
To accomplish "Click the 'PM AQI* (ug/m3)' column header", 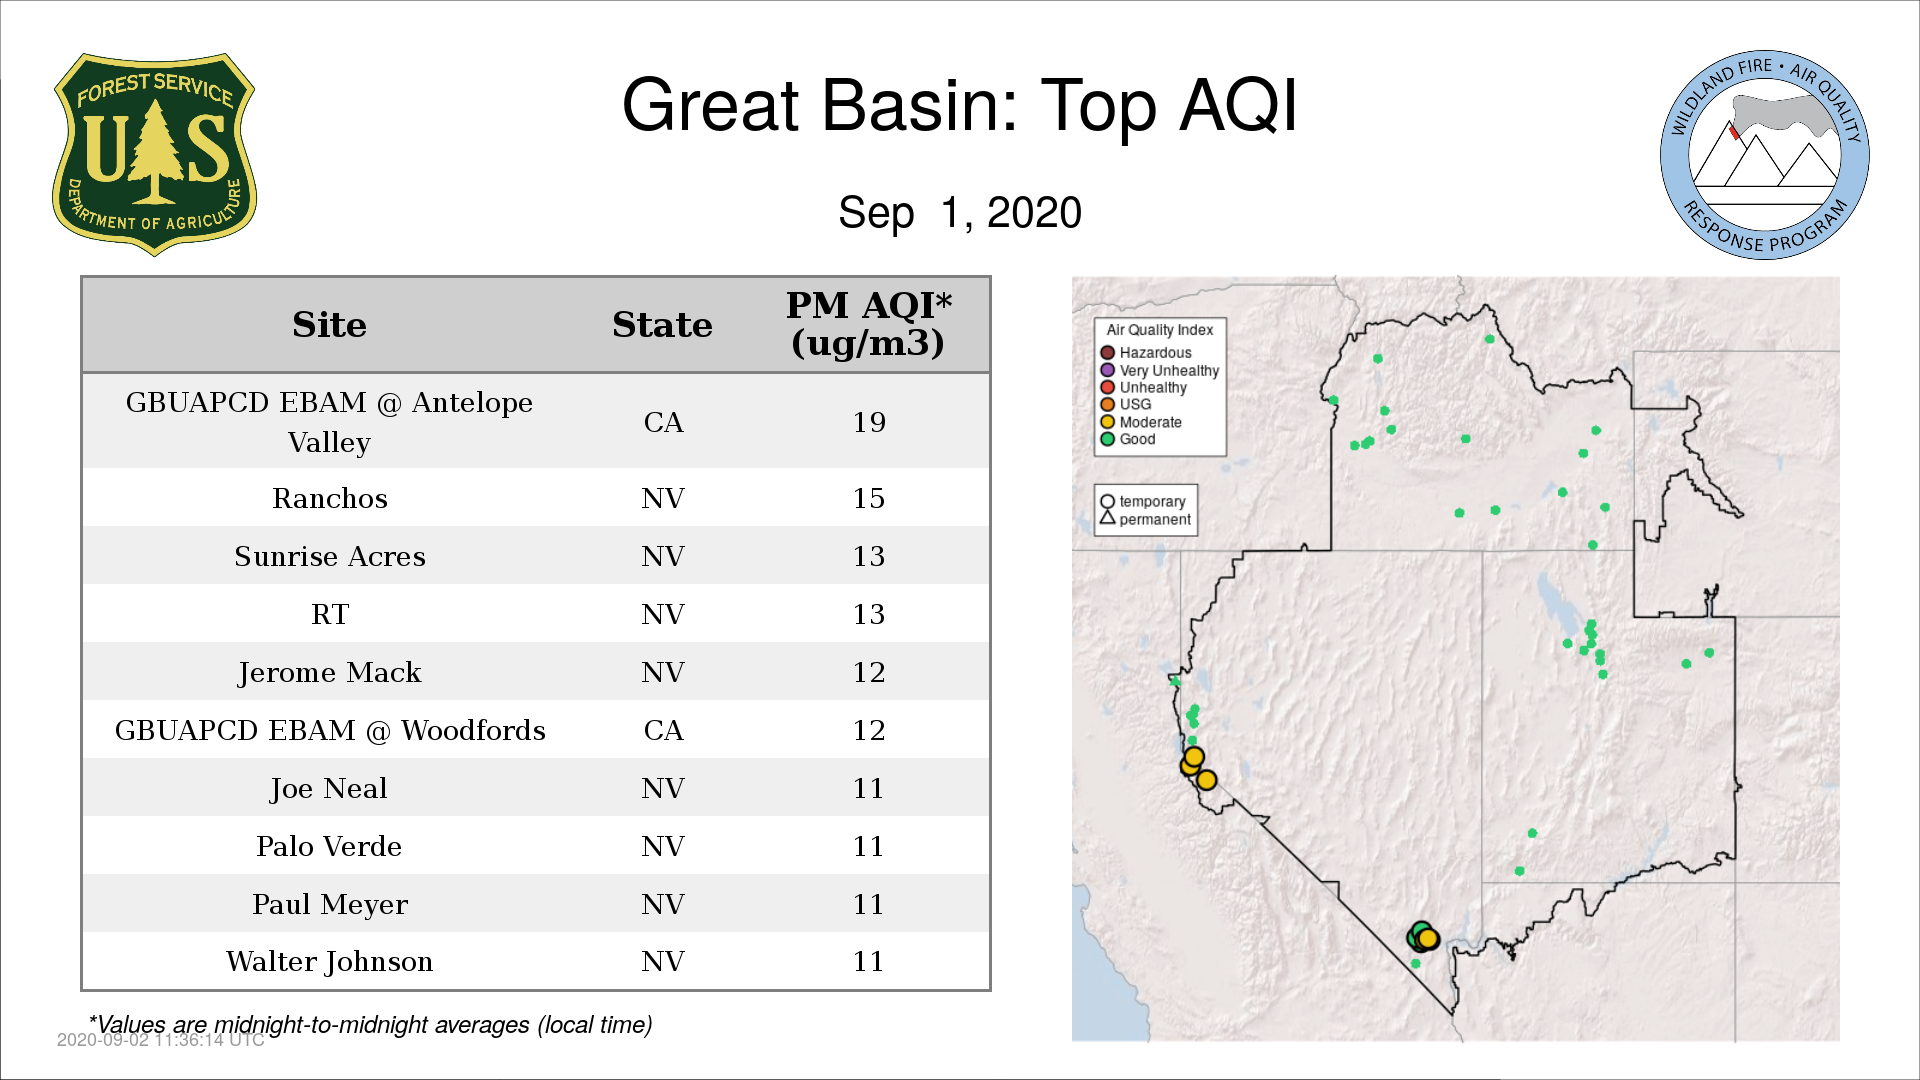I will pos(868,324).
